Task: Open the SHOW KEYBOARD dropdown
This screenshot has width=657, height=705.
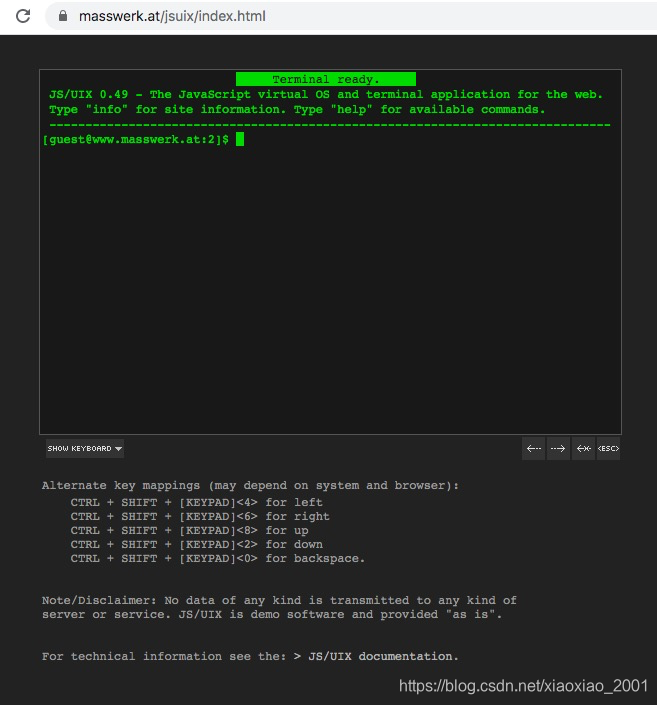Action: point(85,448)
